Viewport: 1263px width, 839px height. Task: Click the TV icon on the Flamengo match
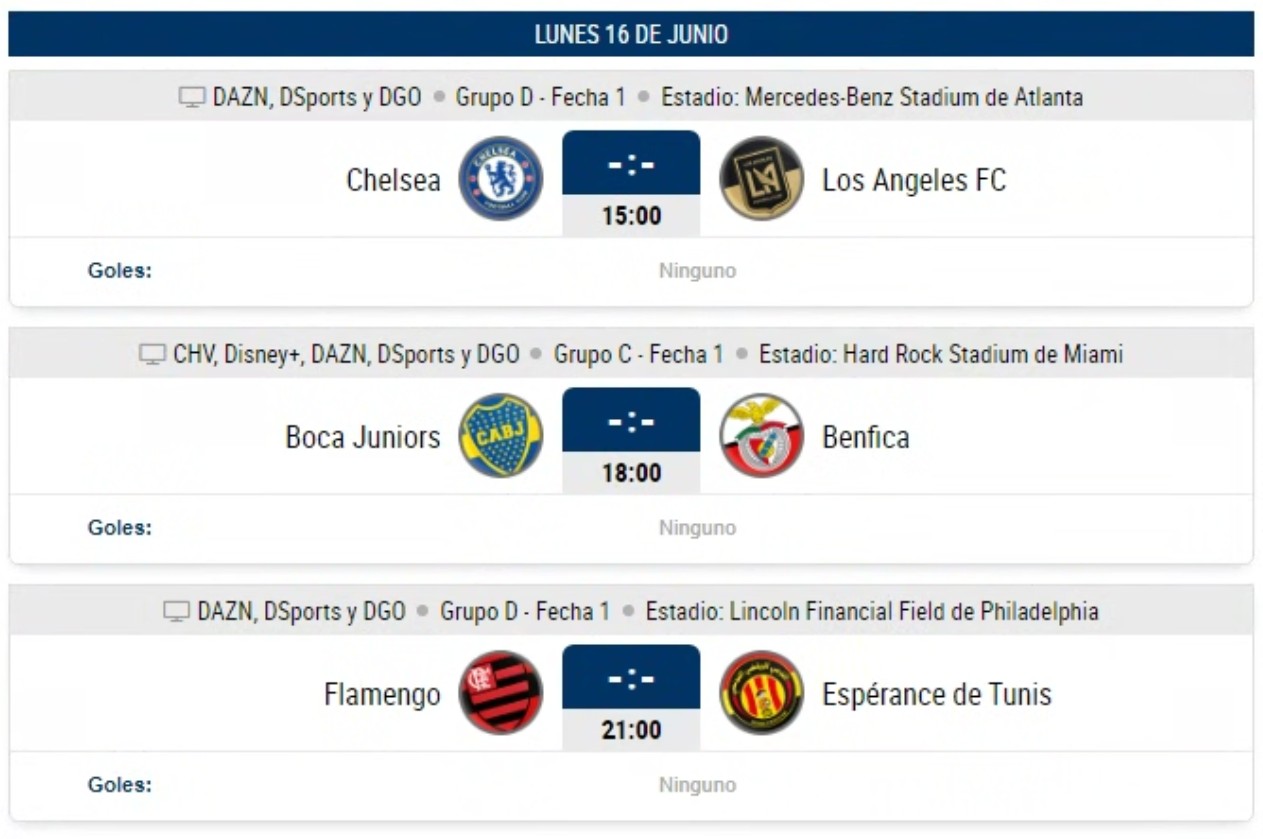177,612
